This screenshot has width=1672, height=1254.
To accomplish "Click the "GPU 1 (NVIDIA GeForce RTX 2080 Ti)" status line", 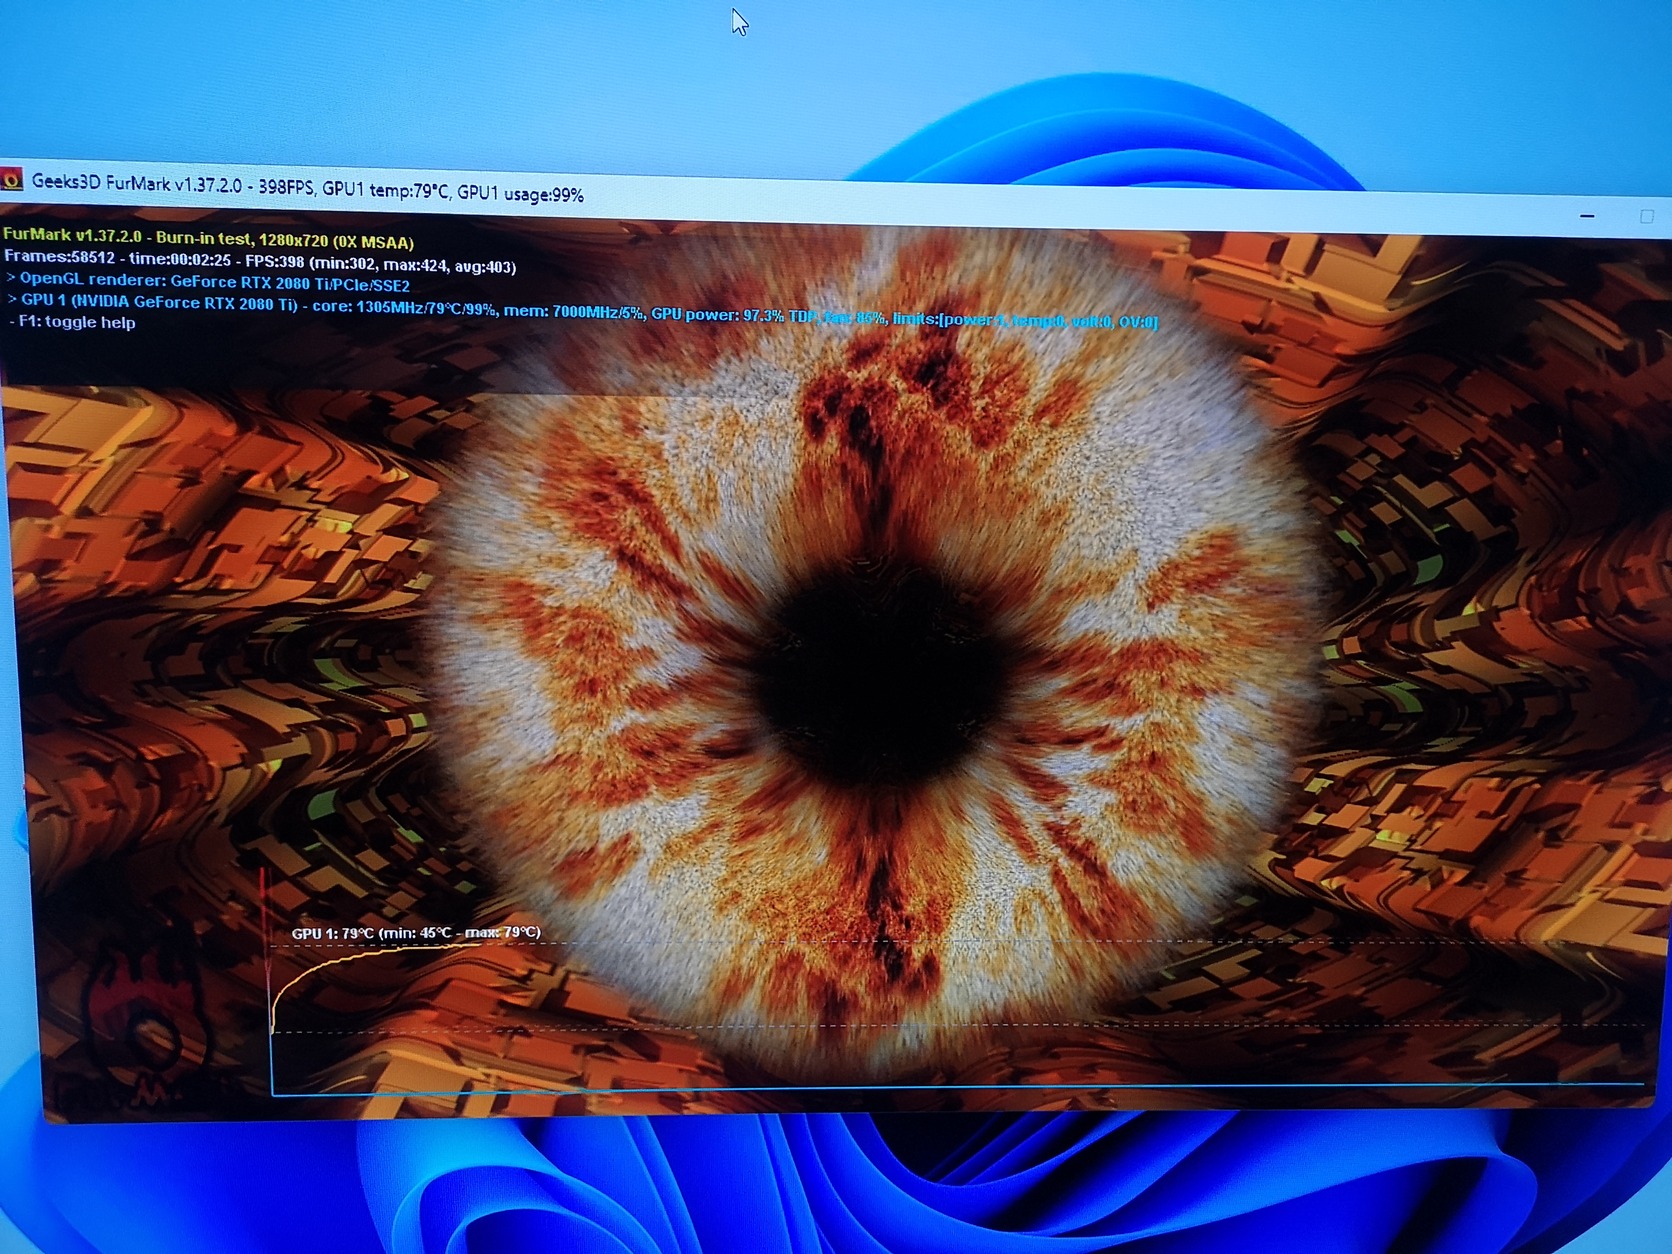I will click(x=582, y=310).
